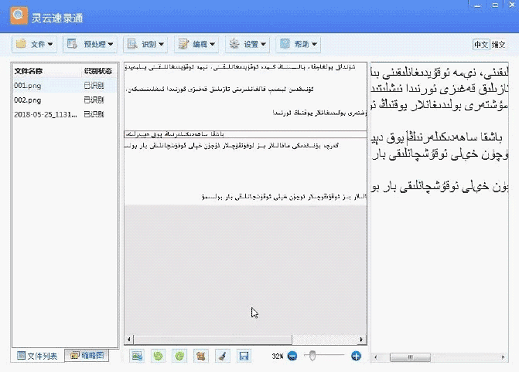Viewport: 519px width, 372px height.
Task: Click the brush cleanup icon
Action: [222, 356]
